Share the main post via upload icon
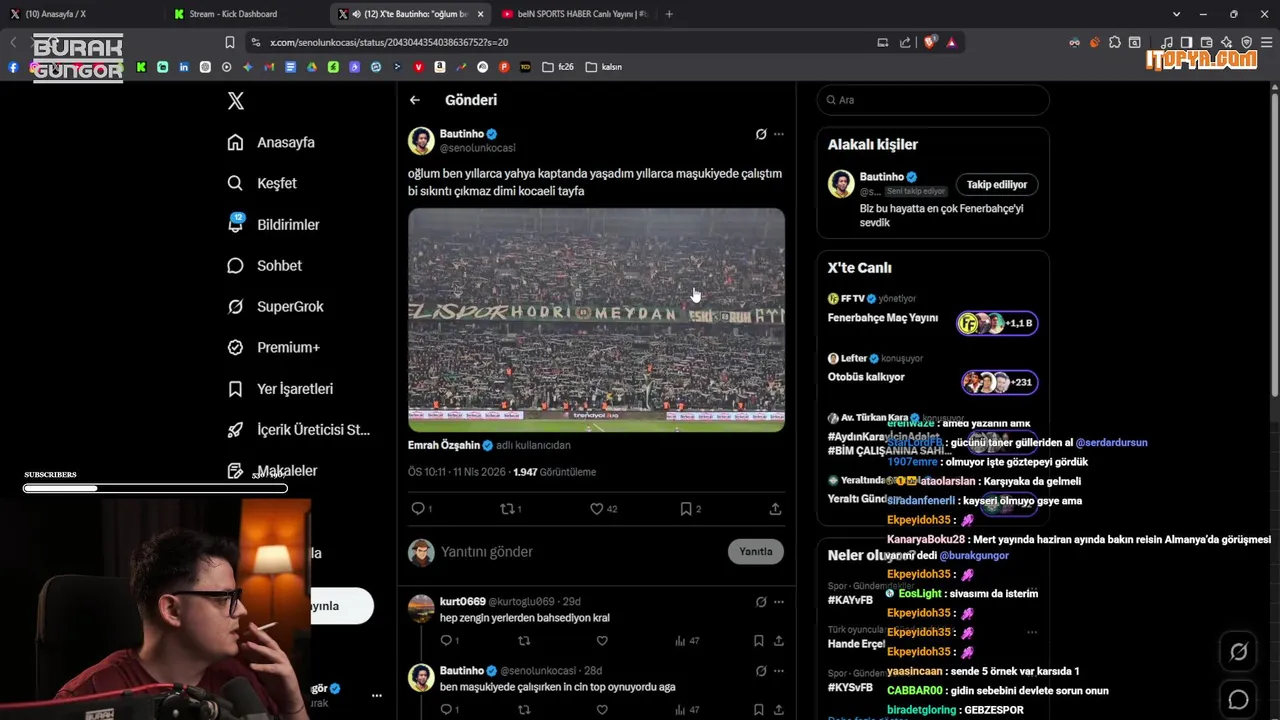The width and height of the screenshot is (1280, 720). pyautogui.click(x=775, y=509)
